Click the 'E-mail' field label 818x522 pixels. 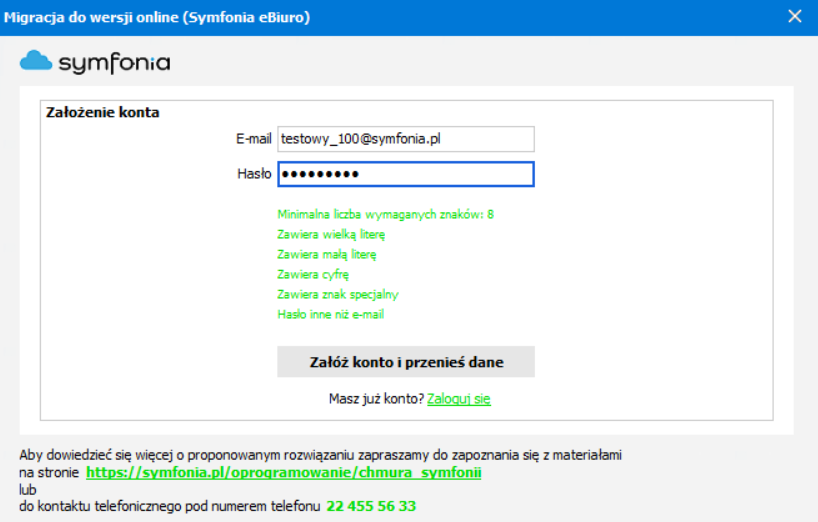[x=254, y=139]
